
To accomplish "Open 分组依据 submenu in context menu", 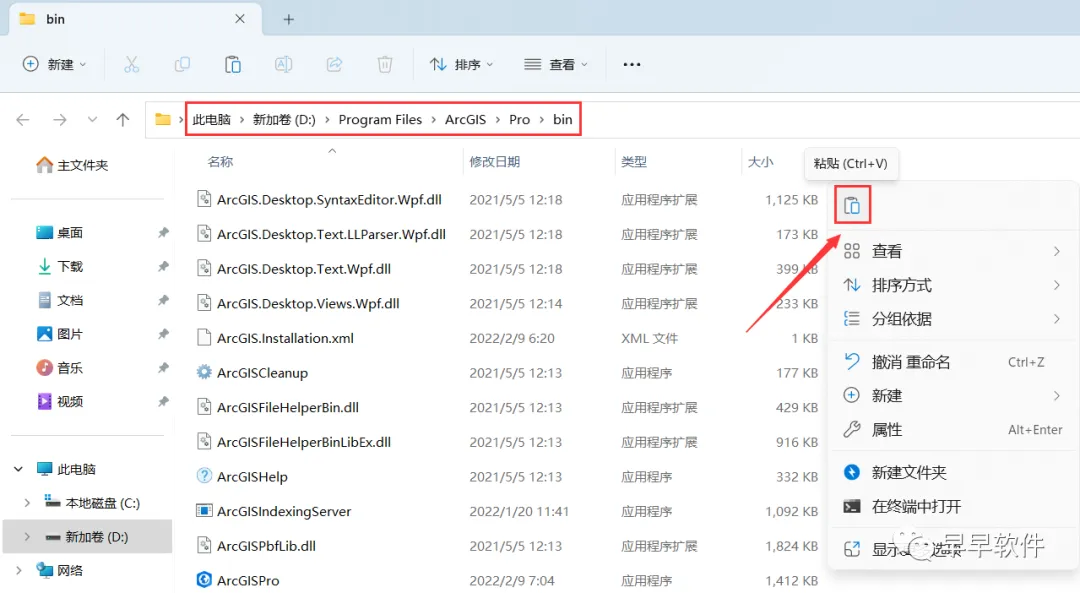I will coord(953,319).
